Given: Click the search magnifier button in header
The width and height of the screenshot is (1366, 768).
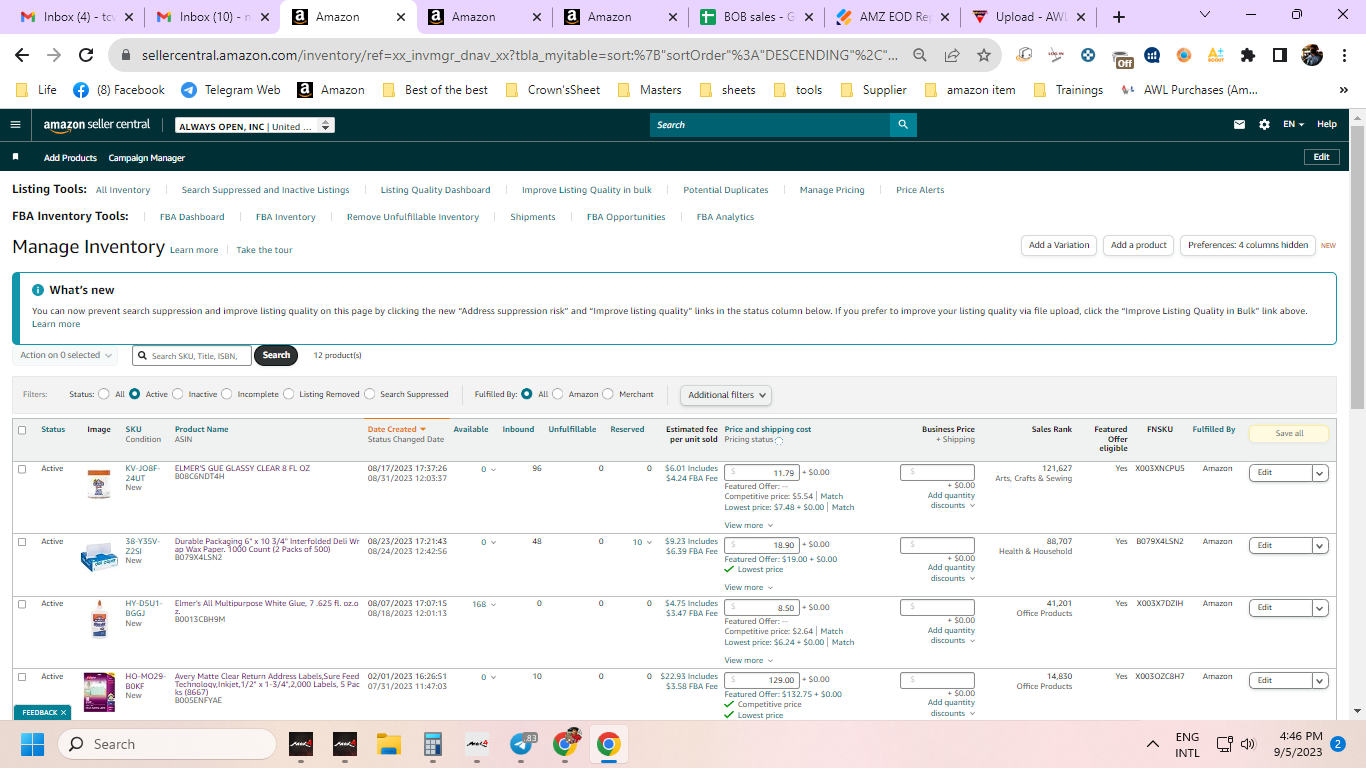Looking at the screenshot, I should (903, 125).
